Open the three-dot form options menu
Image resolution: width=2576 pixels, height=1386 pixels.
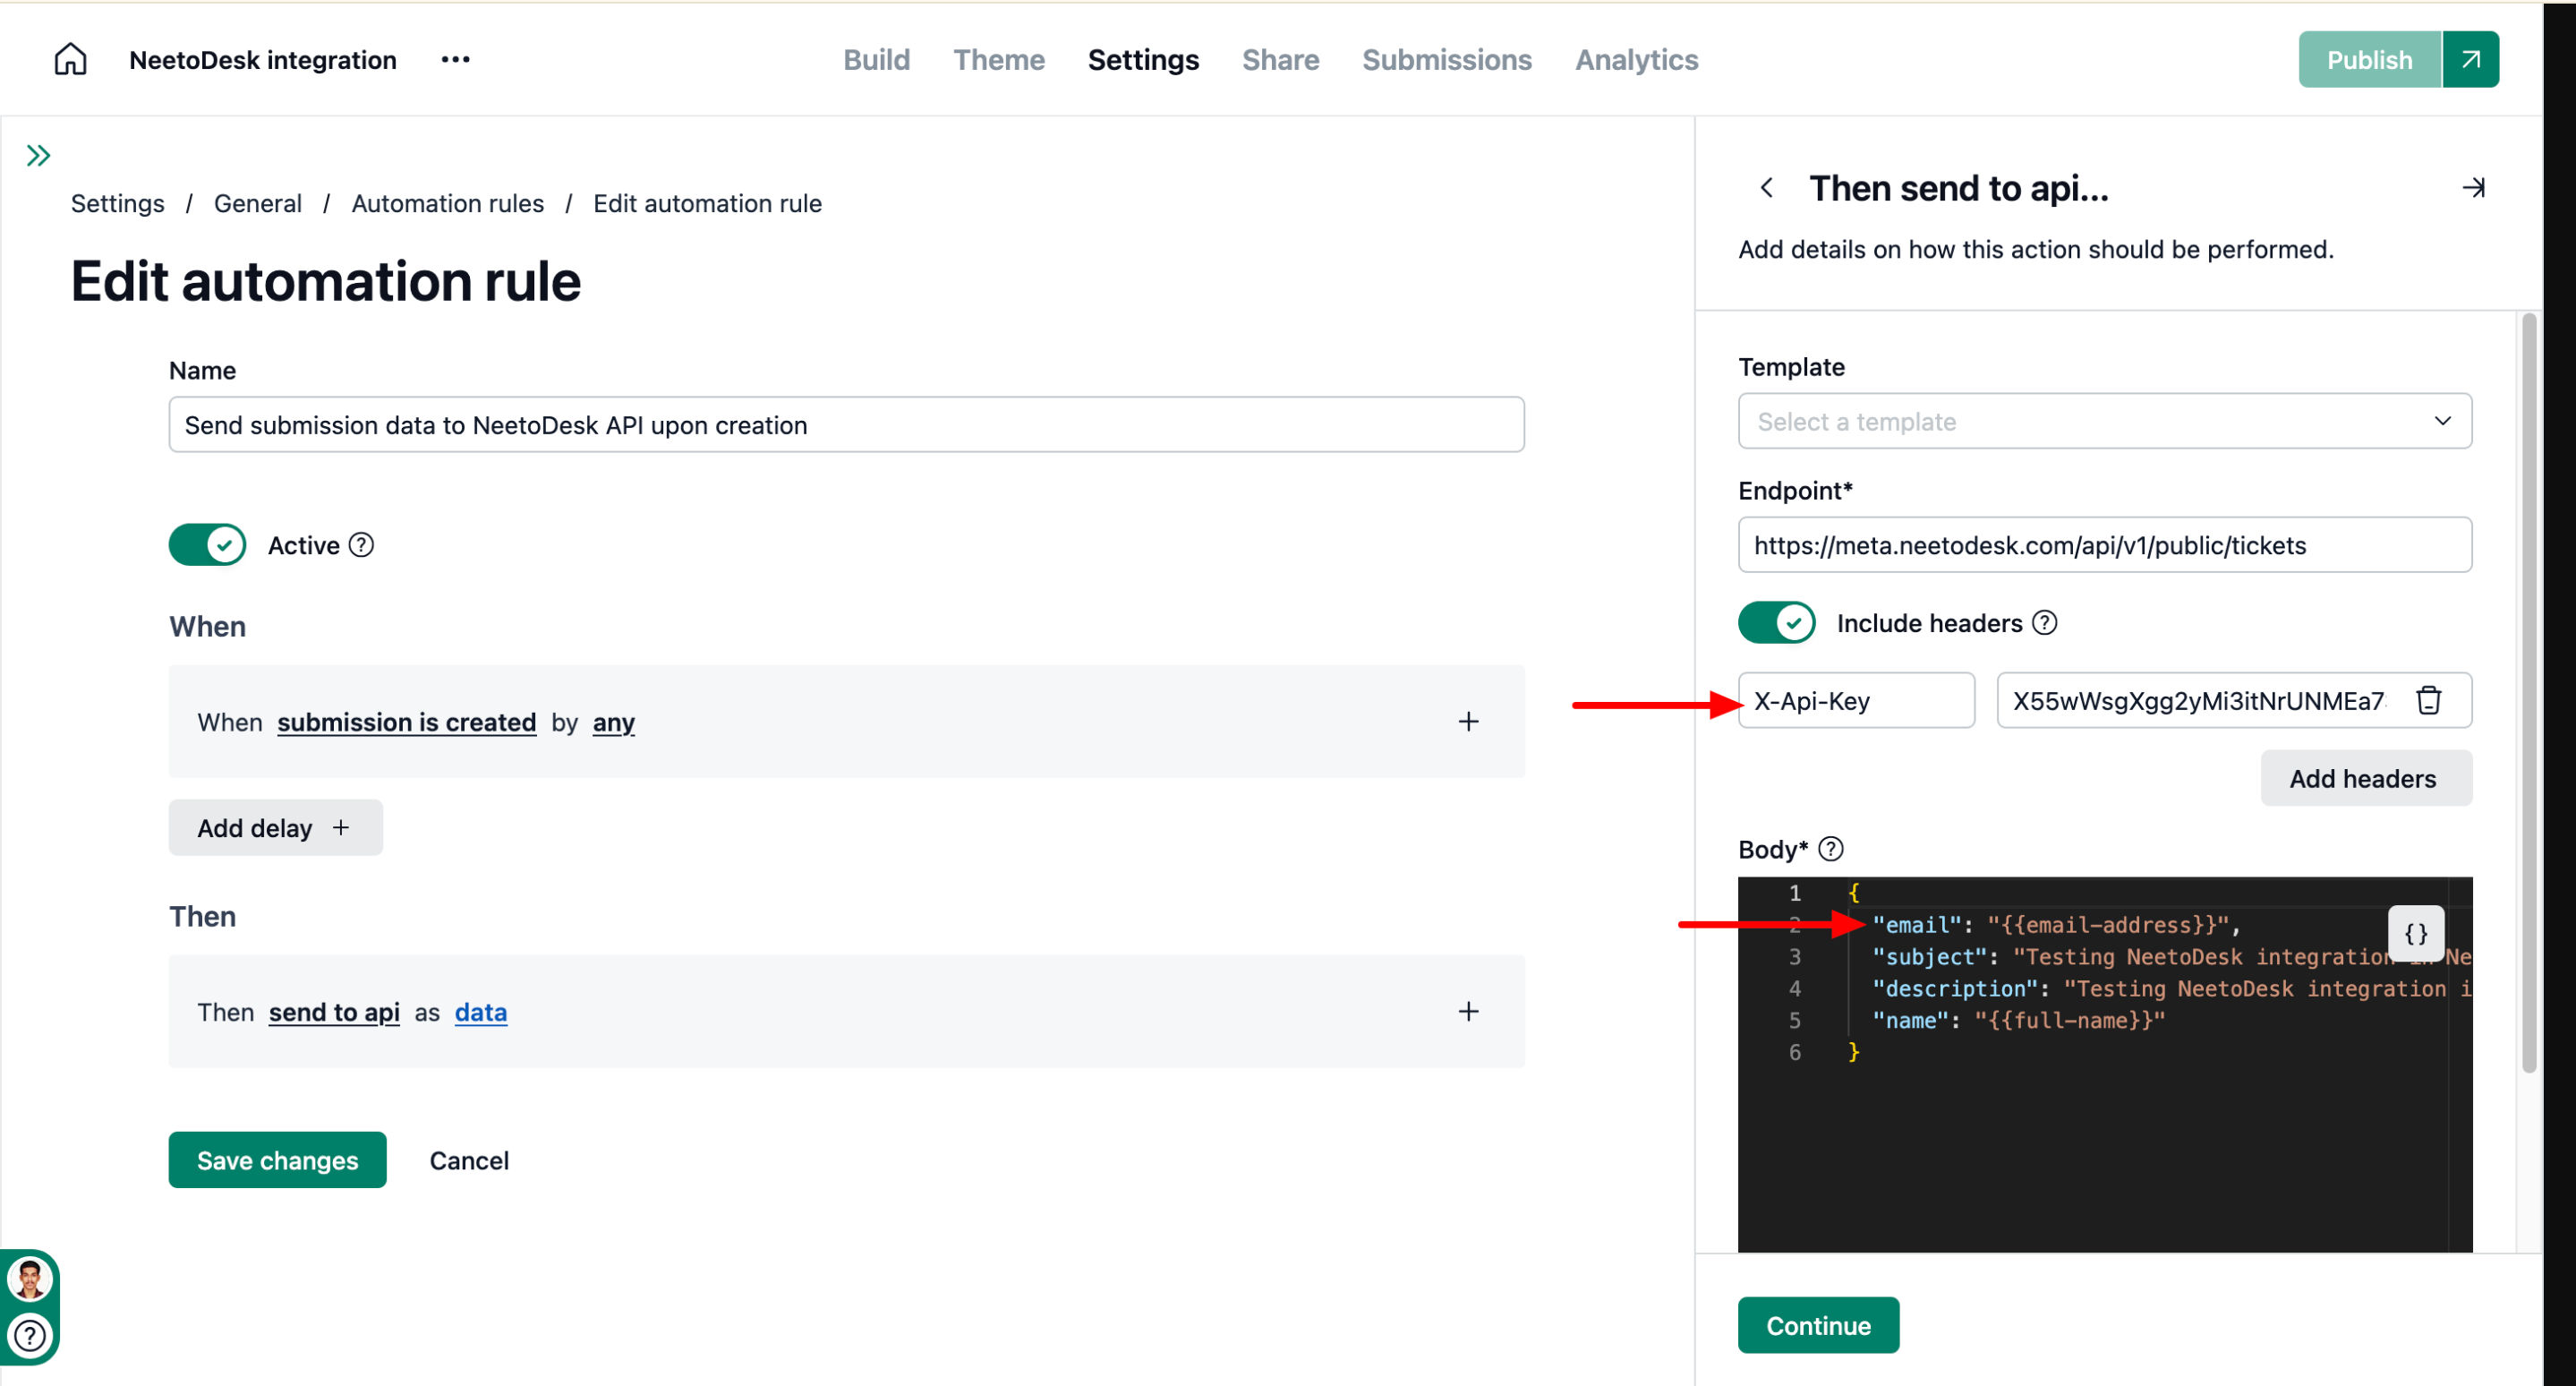click(x=455, y=60)
